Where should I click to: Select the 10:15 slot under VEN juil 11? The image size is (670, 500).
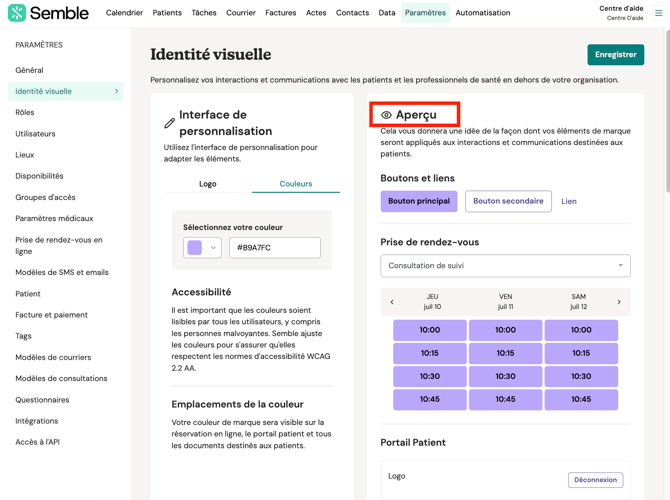pos(505,353)
